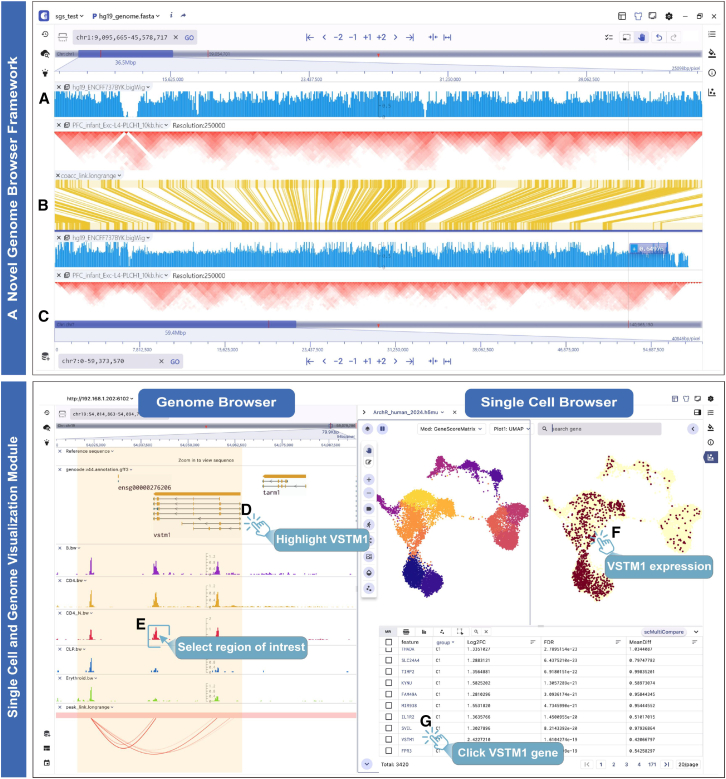Screen dimensions: 726x779
Task: Open the group column filter dropdown
Action: click(x=445, y=642)
